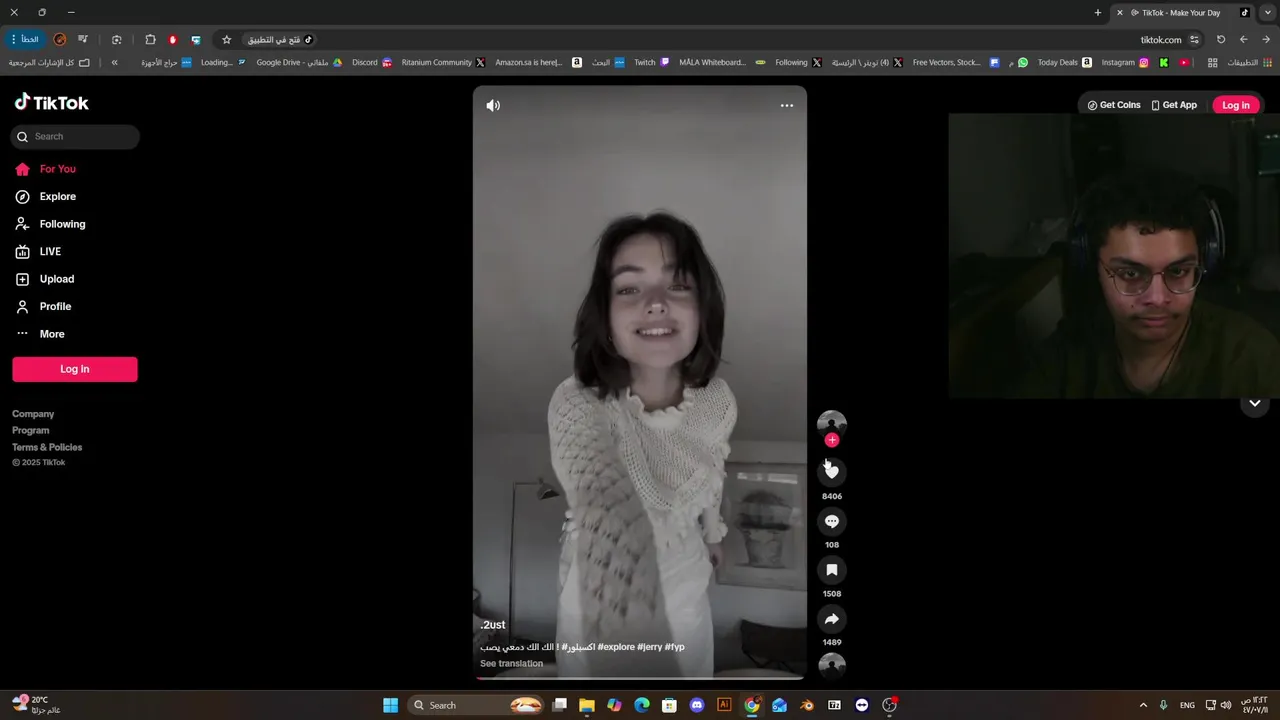Click the open-in-app chip in address bar
Viewport: 1280px width, 720px height.
280,40
